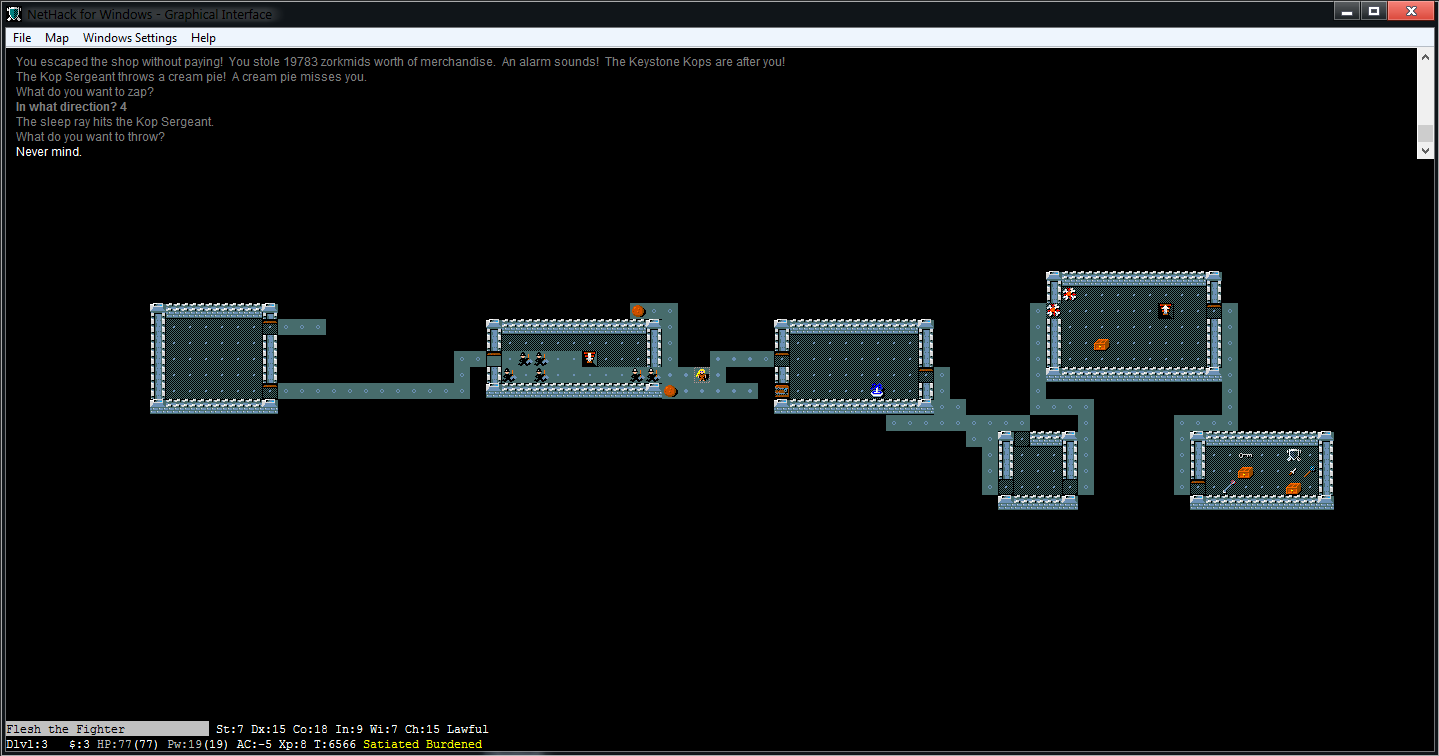
Task: Click the 'Never mind.' message
Action: coord(49,152)
